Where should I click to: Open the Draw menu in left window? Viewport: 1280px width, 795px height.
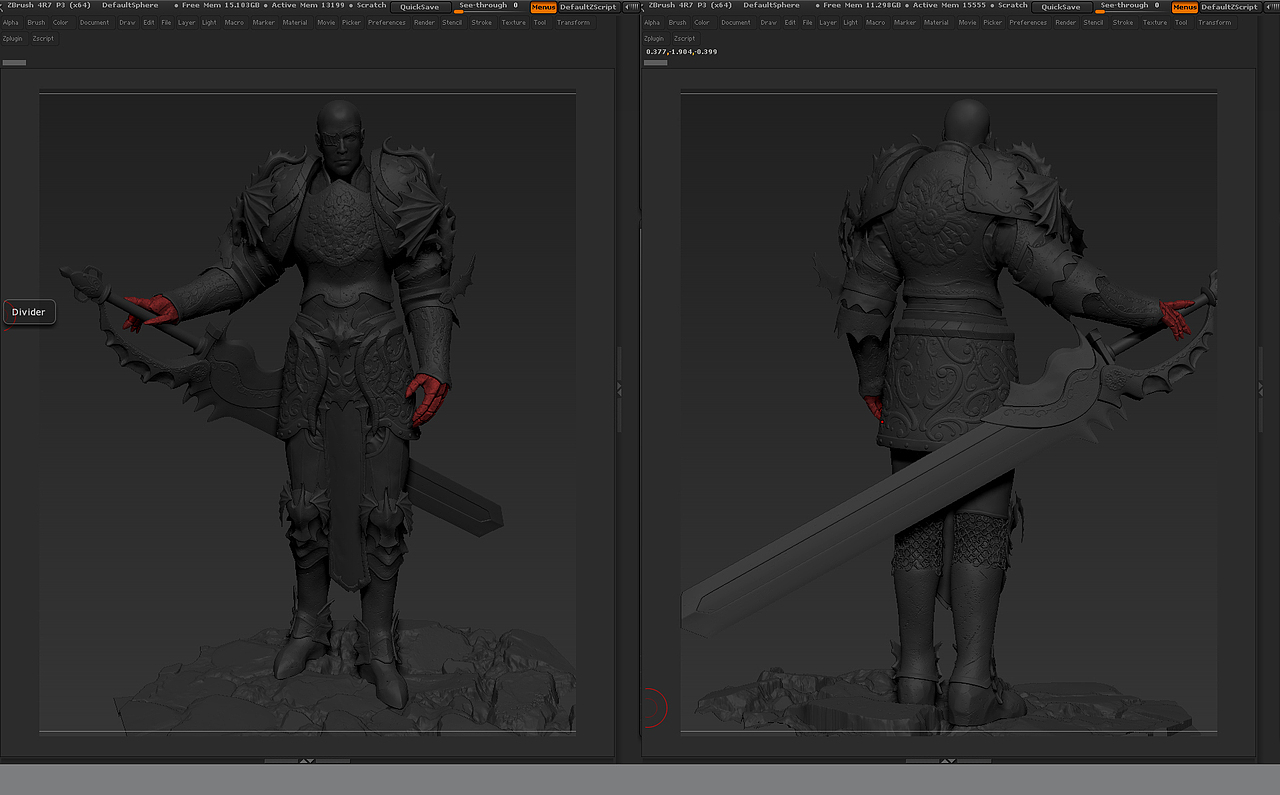127,22
